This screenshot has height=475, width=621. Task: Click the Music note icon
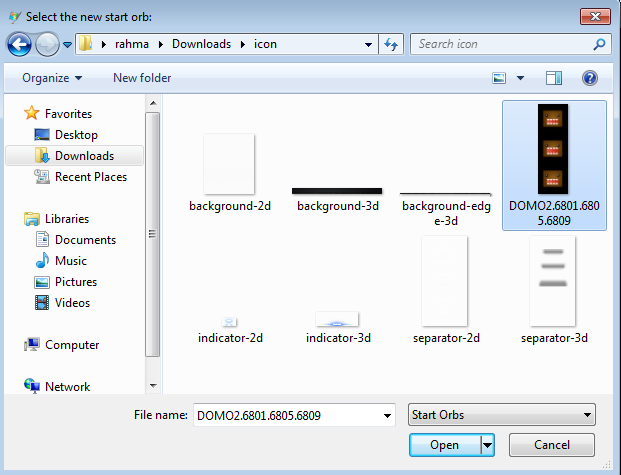42,260
